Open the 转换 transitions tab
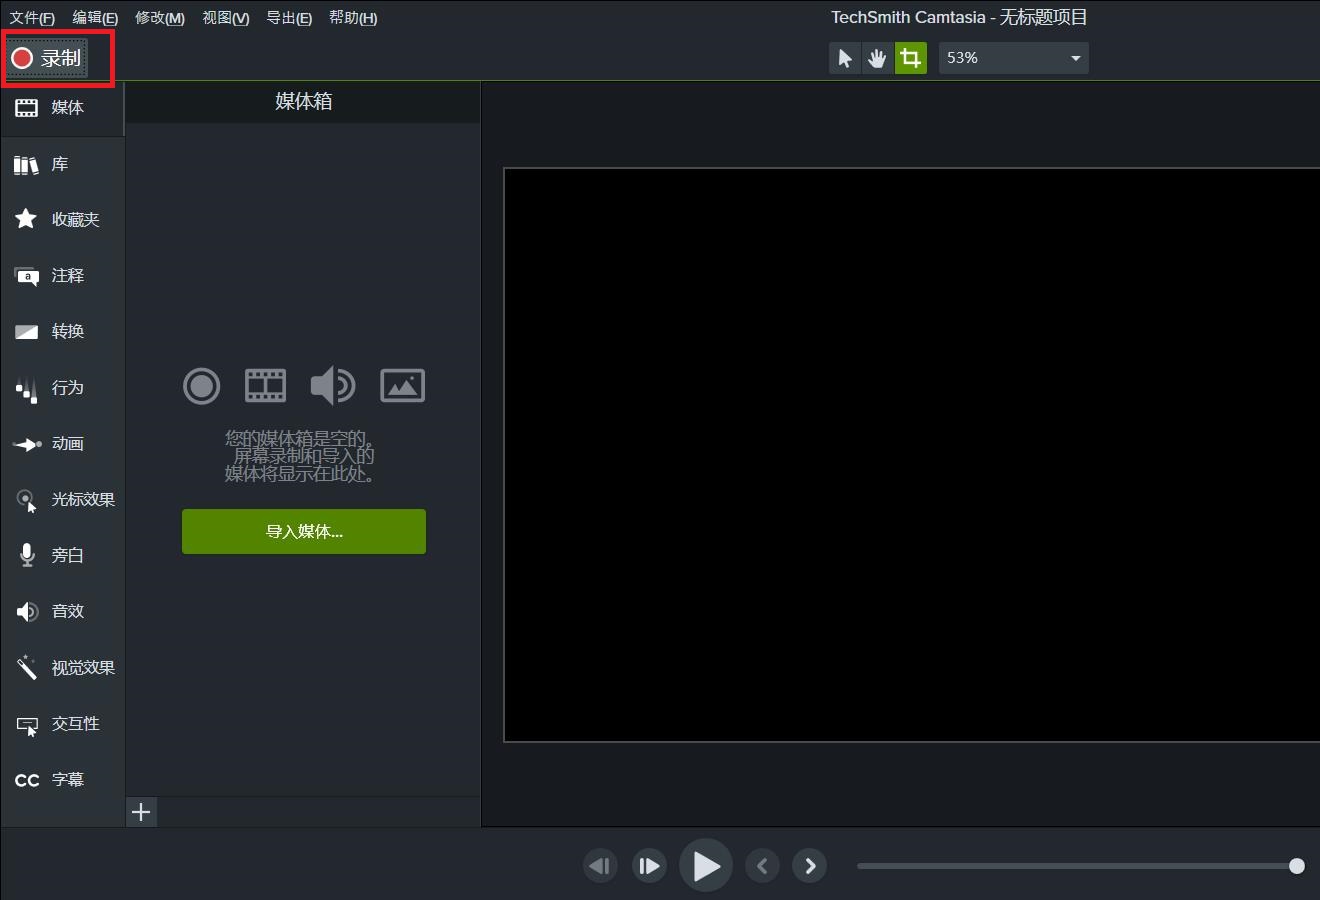Screen dimensions: 1320x900 (x=62, y=332)
